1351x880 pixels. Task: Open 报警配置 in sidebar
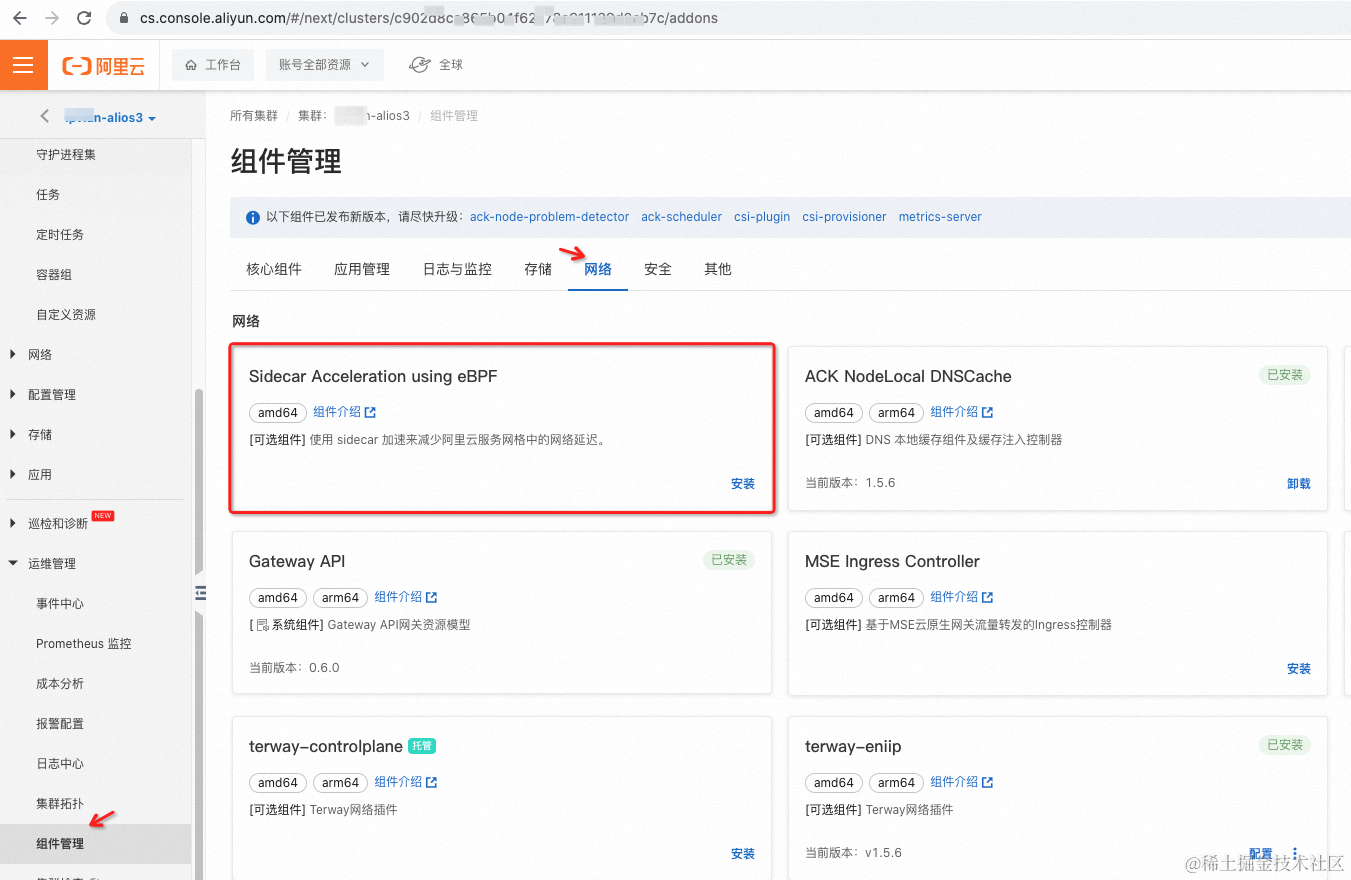point(60,724)
